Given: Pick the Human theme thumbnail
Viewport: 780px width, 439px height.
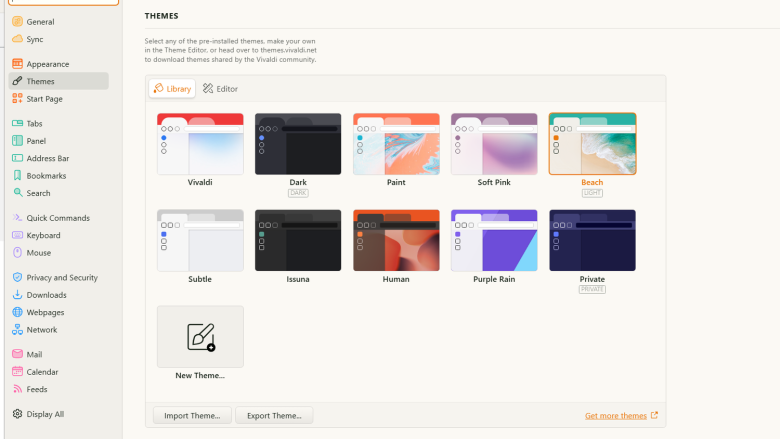Looking at the screenshot, I should click(x=396, y=241).
